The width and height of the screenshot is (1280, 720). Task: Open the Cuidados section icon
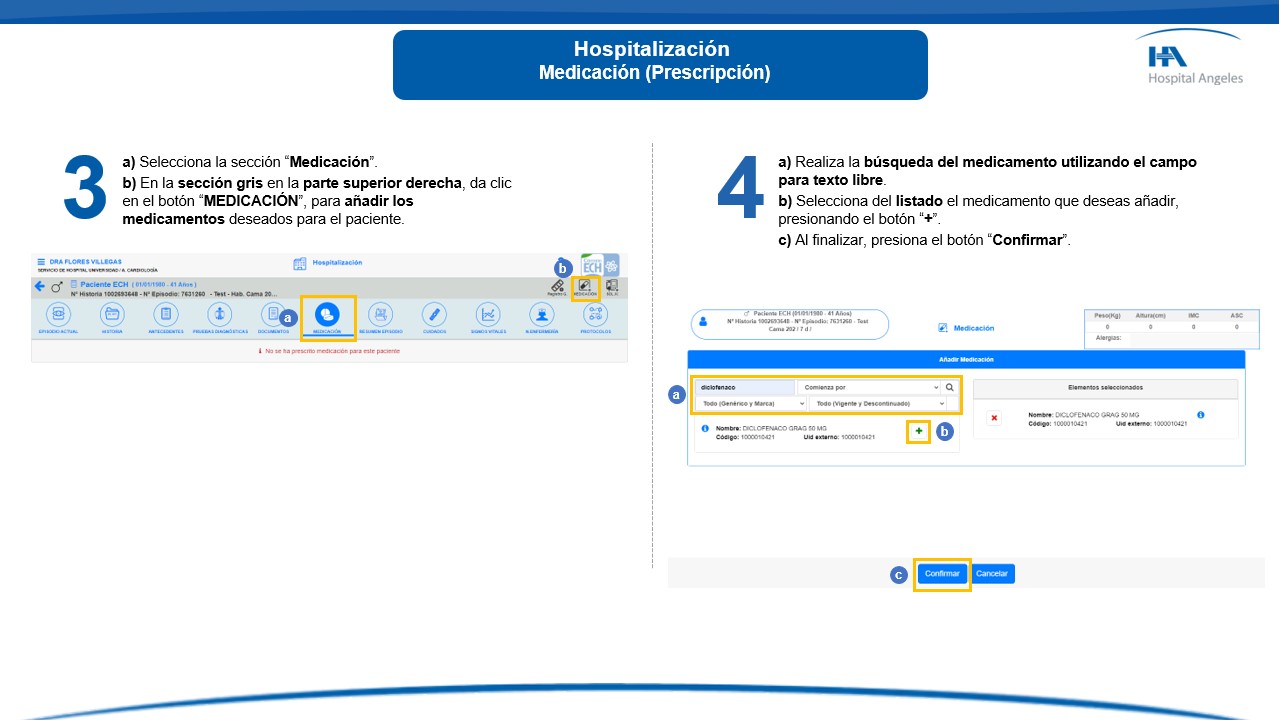click(433, 315)
